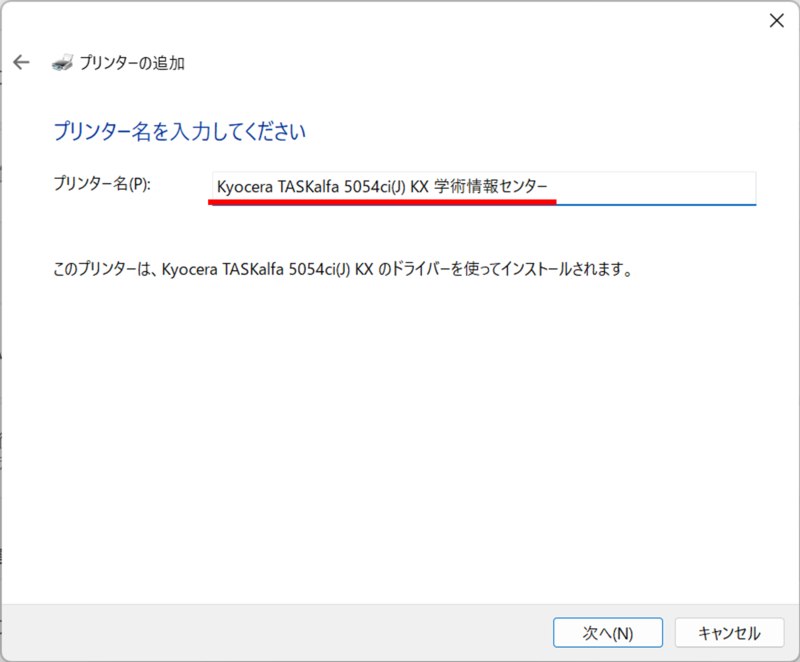The width and height of the screenshot is (800, 662).
Task: Click the heading プリンター名を入力してください
Action: point(180,132)
